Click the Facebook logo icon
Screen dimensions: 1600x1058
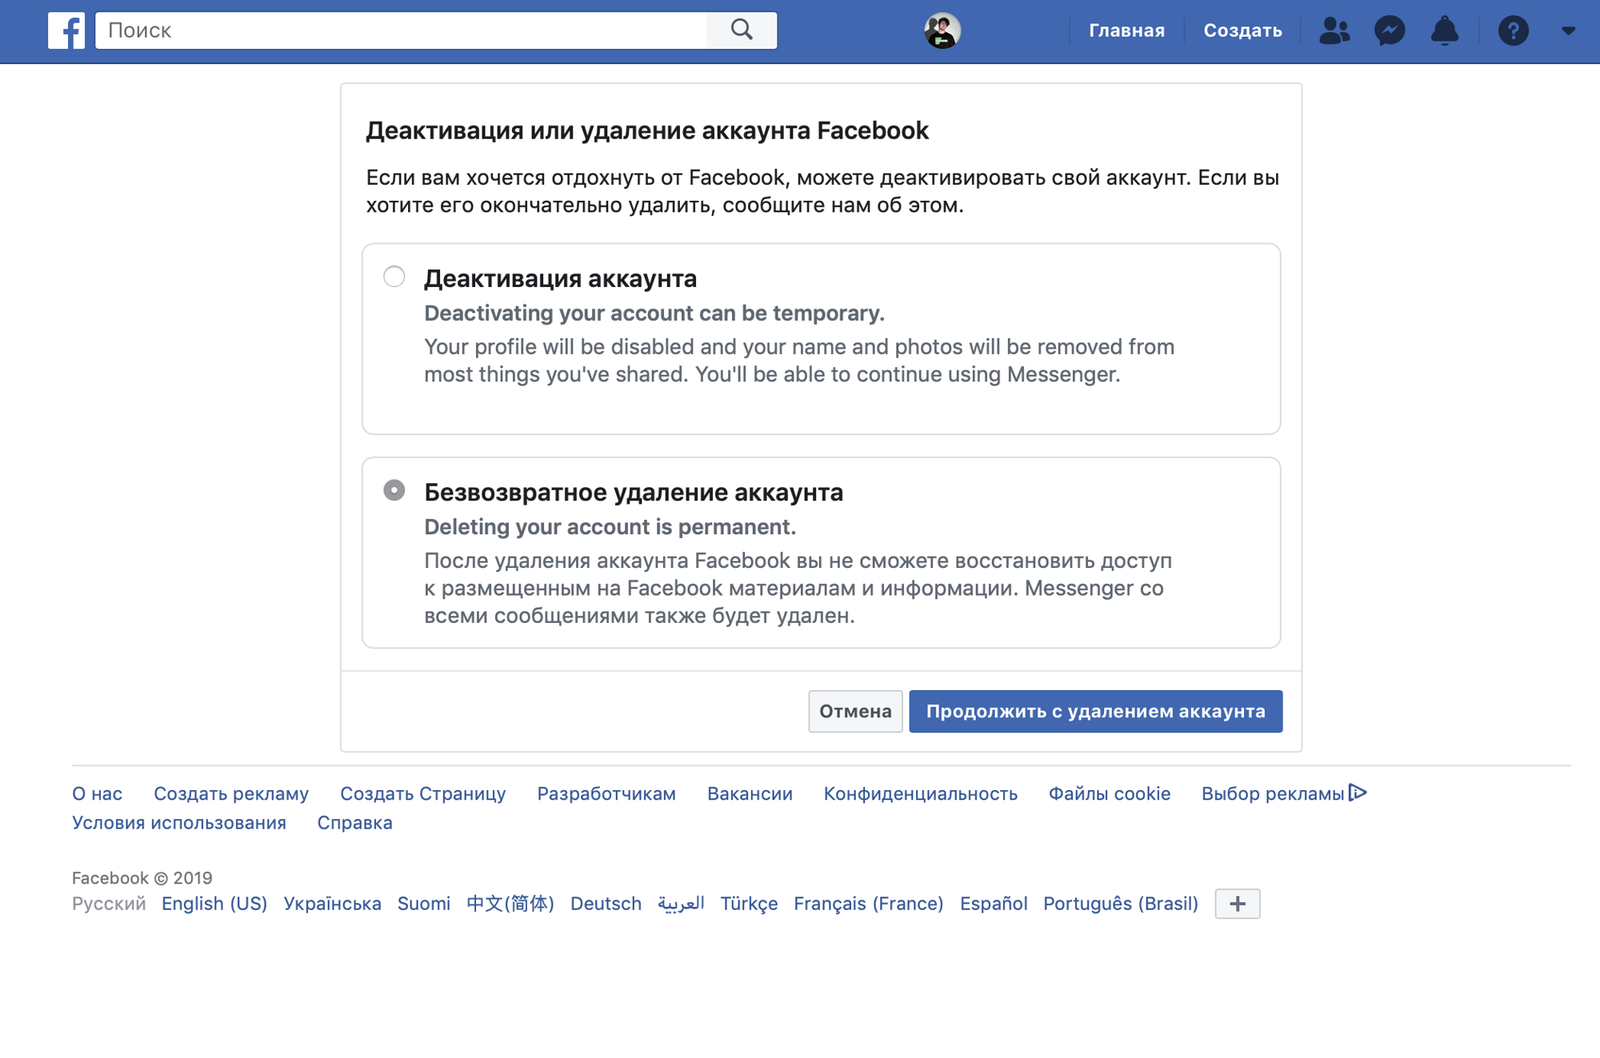click(x=66, y=31)
